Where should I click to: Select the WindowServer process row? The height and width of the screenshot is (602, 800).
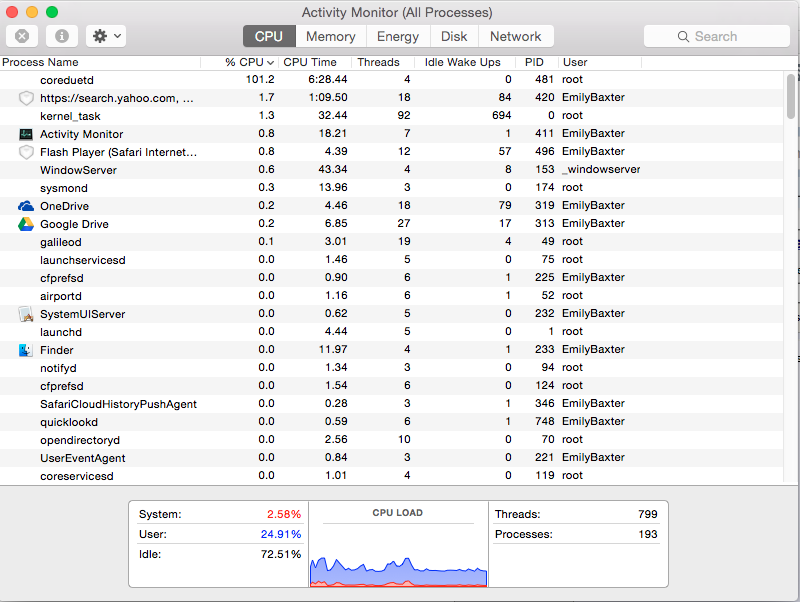[391, 170]
